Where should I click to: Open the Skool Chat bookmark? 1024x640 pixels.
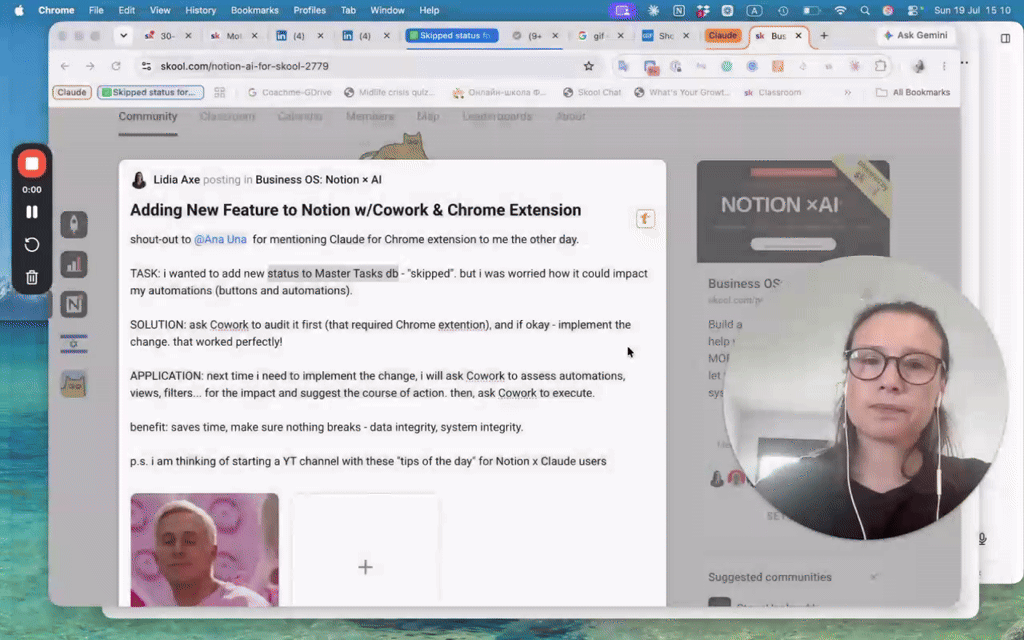coord(592,92)
